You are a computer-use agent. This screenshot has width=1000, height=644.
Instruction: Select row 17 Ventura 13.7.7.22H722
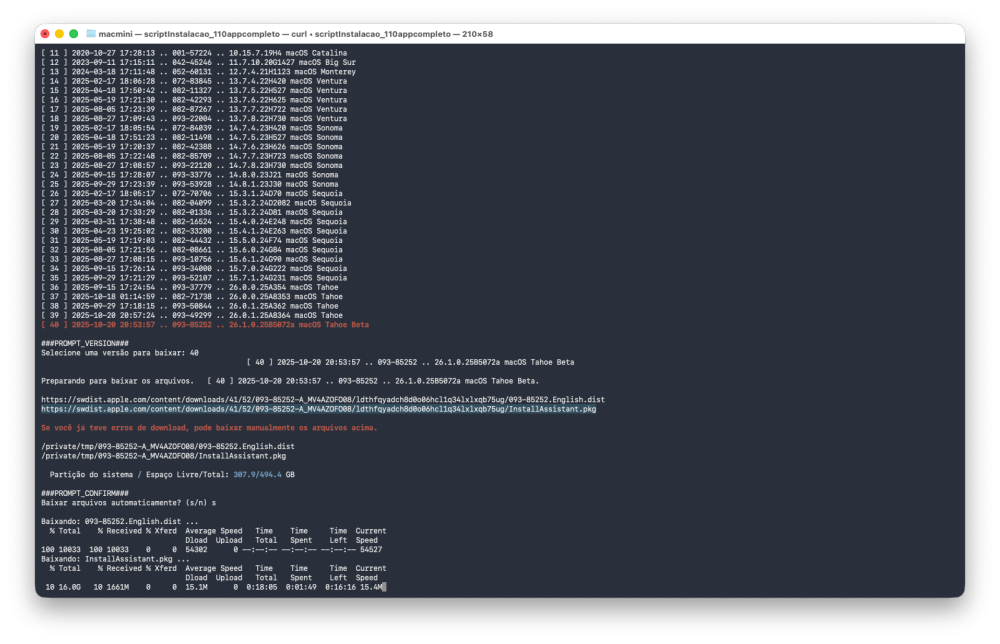click(194, 109)
